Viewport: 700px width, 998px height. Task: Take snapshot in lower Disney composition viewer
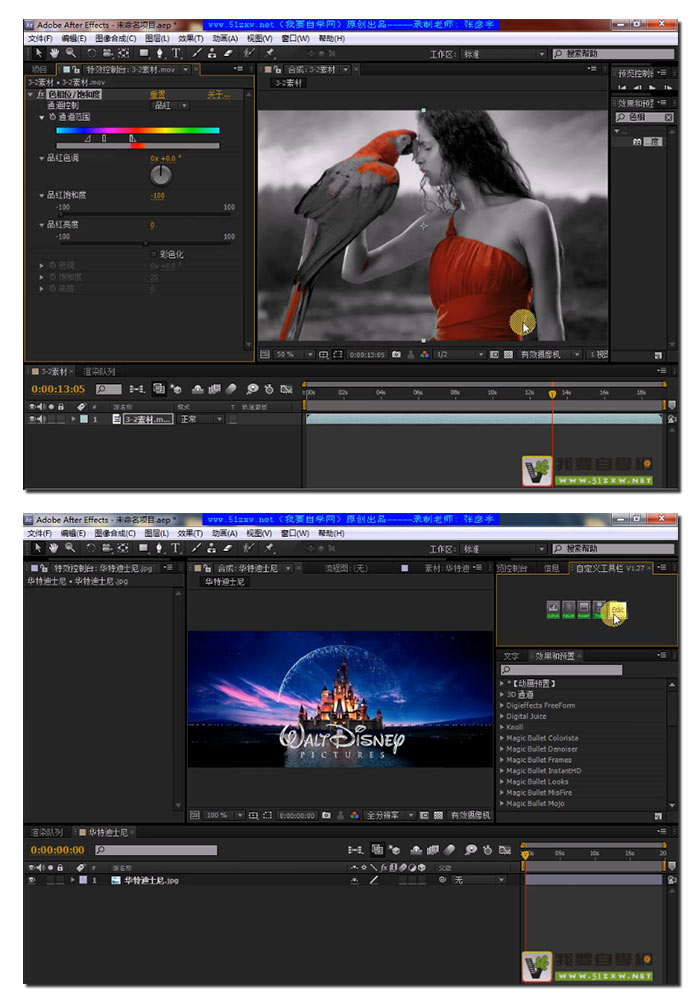(x=326, y=815)
